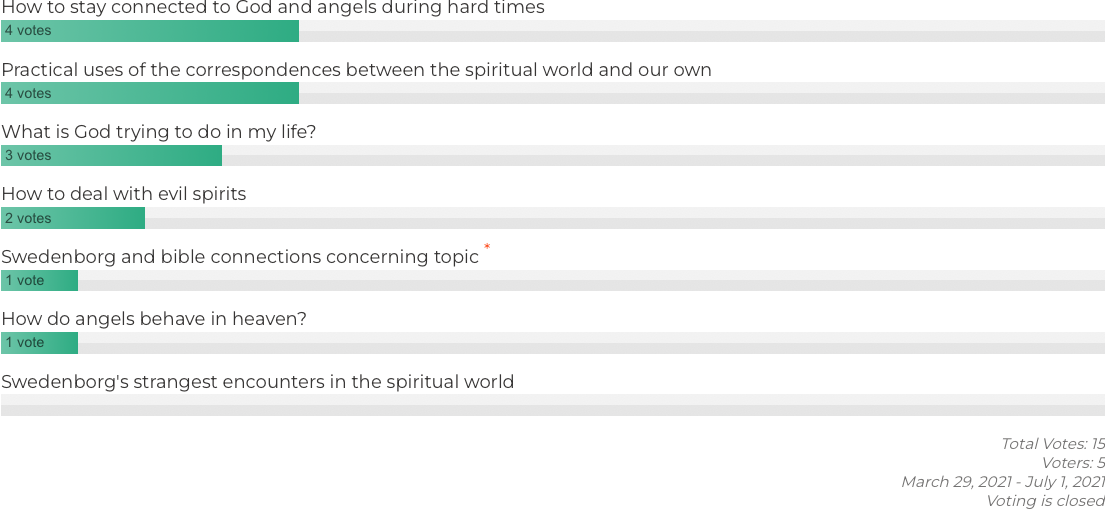Click the green '2 votes' result bar

(x=73, y=218)
